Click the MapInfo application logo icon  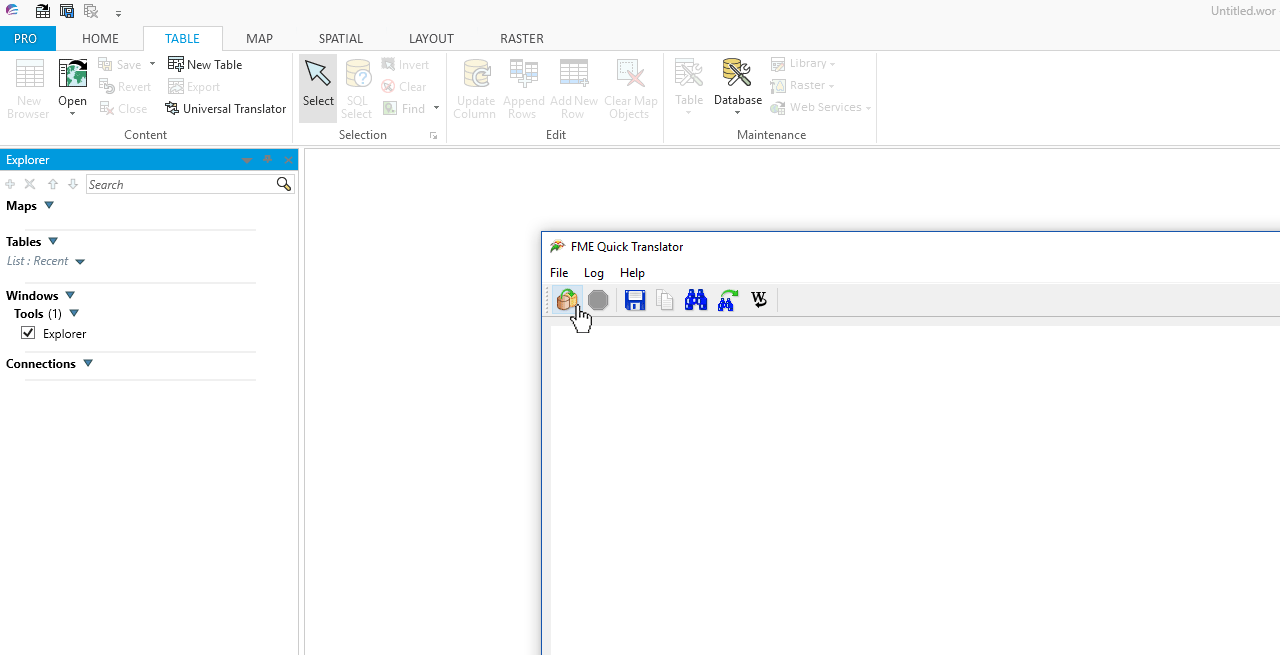coord(12,11)
